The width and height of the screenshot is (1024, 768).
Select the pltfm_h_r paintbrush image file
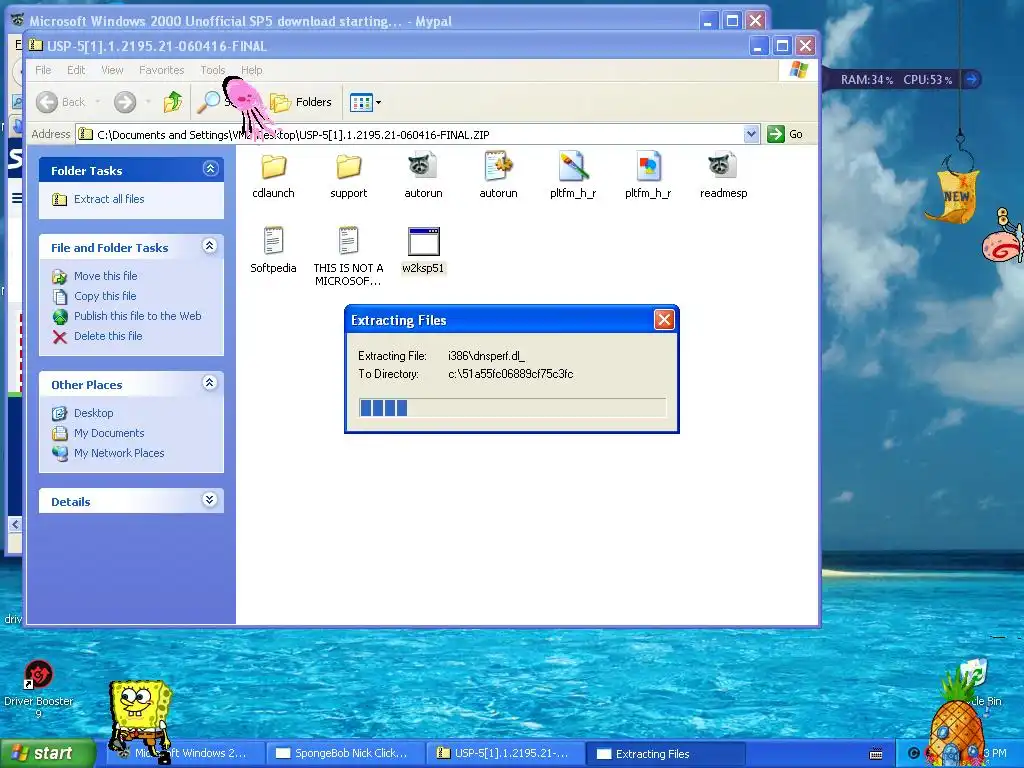point(573,174)
